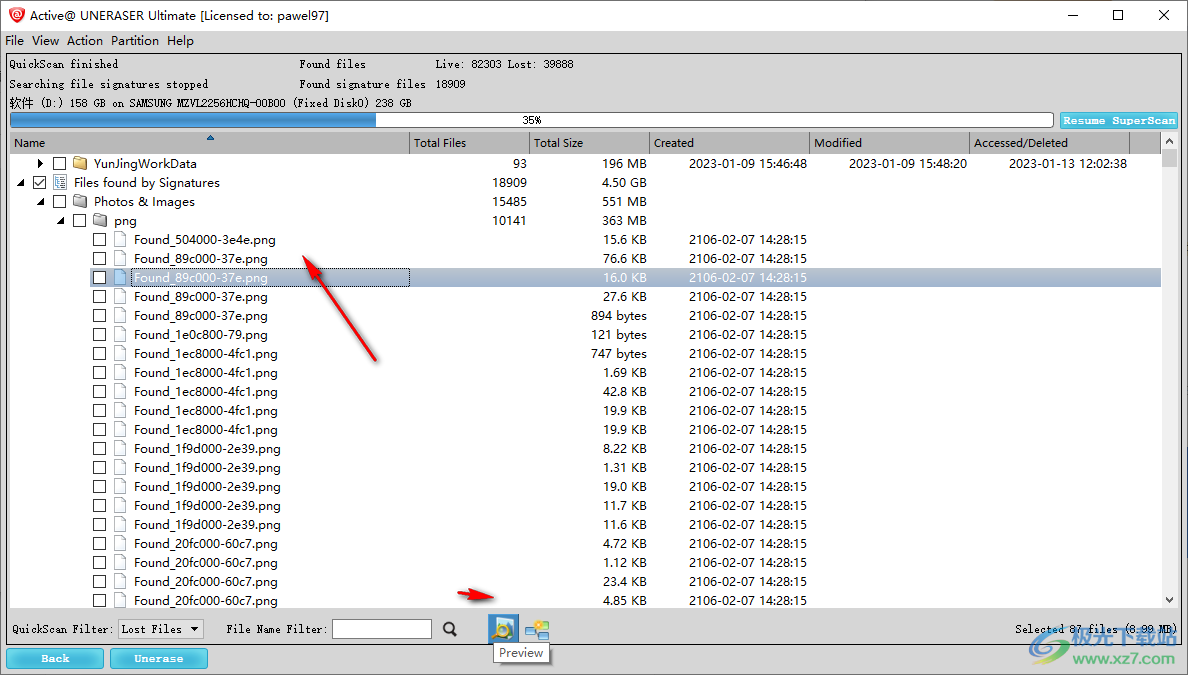Click the YunJingWorkData folder icon
Screen dimensions: 1188x675
pyautogui.click(x=80, y=163)
